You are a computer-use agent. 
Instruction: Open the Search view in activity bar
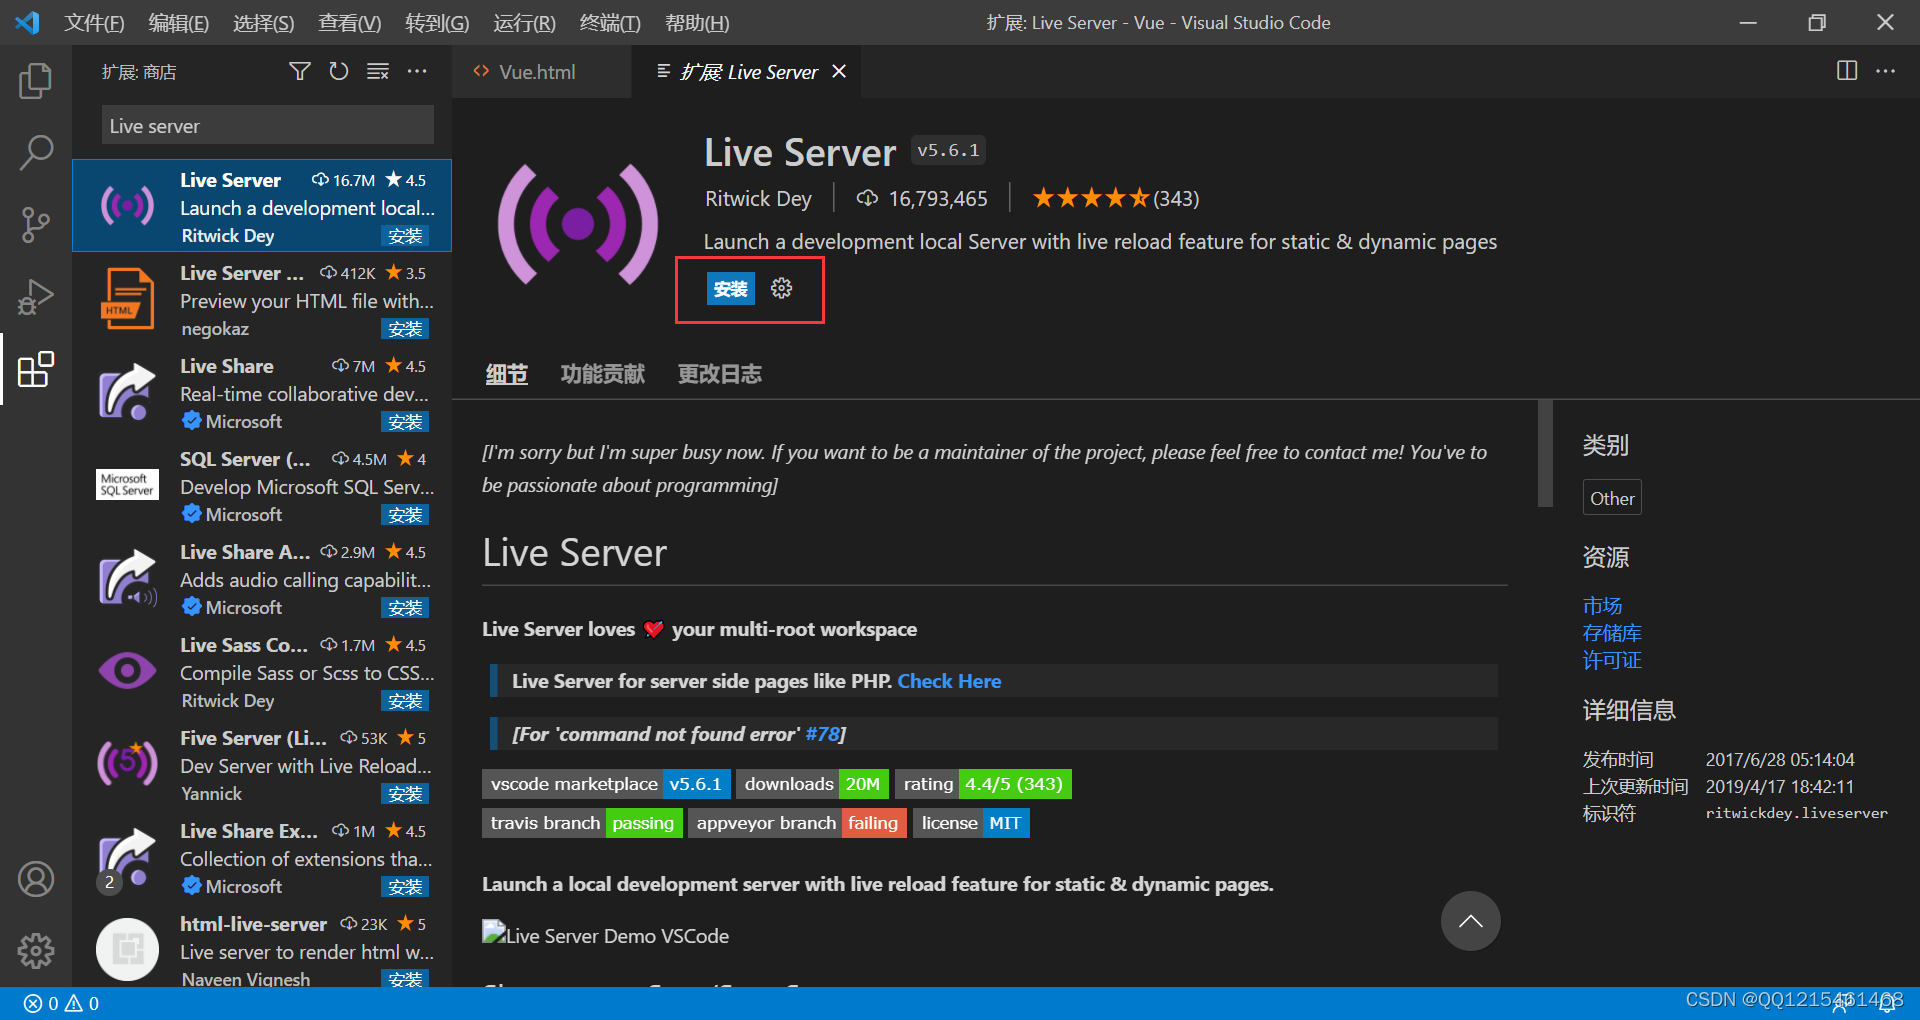(36, 153)
